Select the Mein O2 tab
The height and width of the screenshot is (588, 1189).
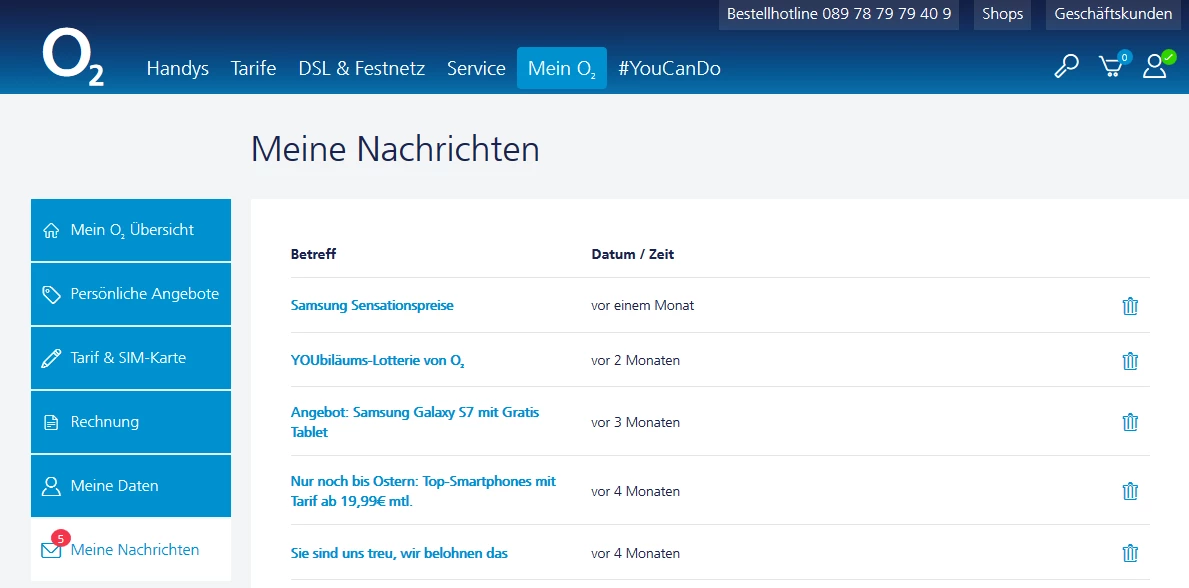tap(562, 69)
